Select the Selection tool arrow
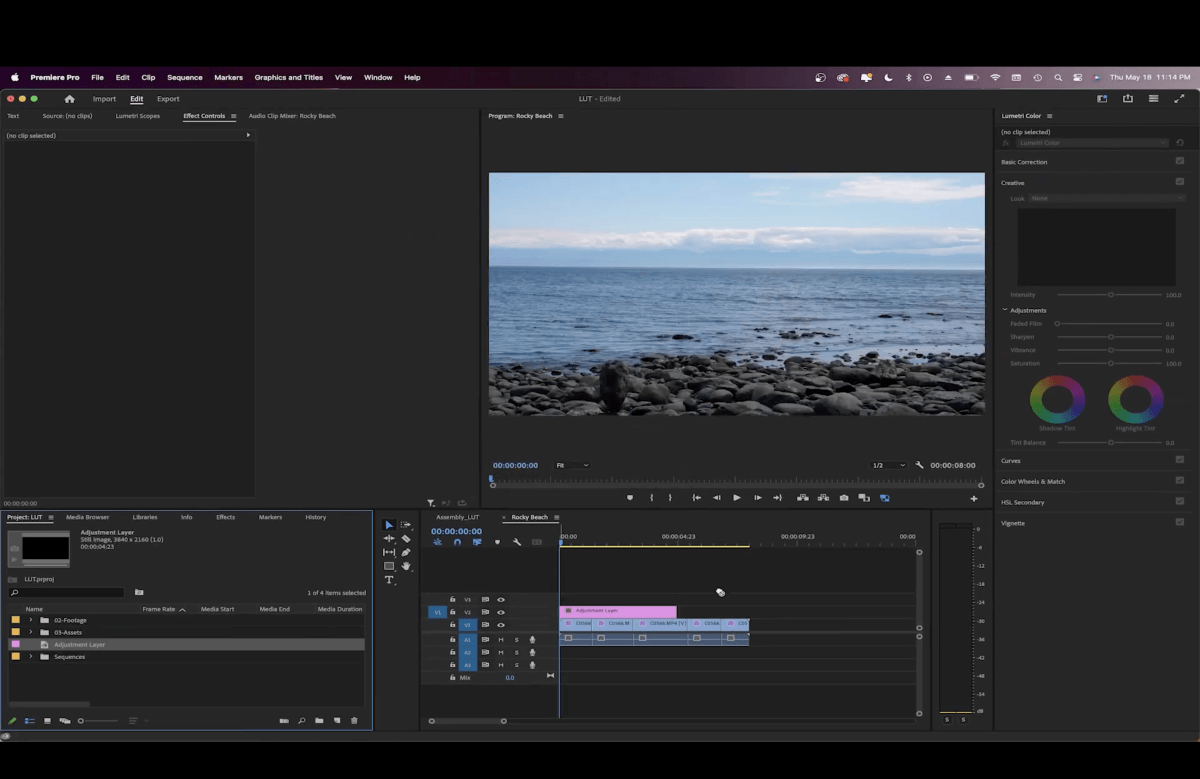1200x779 pixels. (389, 525)
